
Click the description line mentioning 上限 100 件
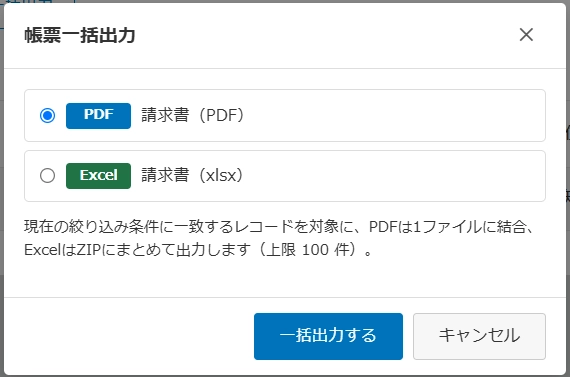(198, 250)
